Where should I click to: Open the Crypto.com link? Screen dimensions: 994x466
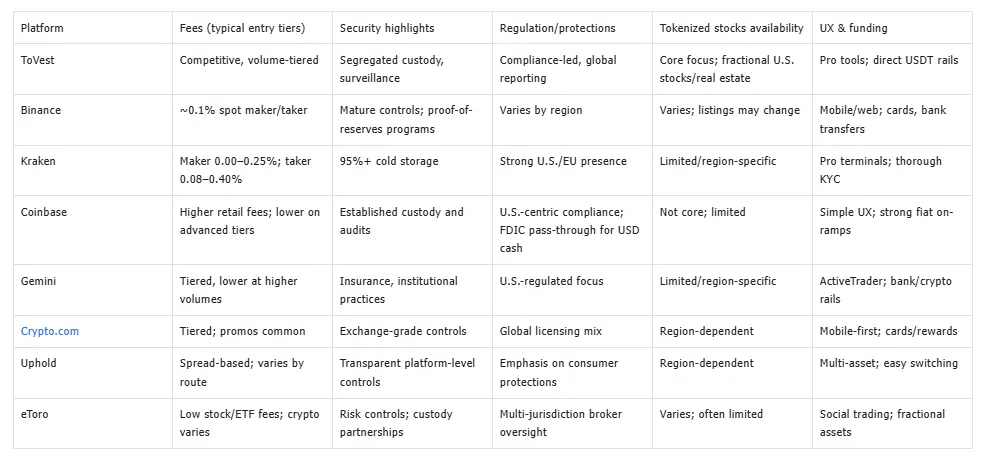[x=49, y=331]
